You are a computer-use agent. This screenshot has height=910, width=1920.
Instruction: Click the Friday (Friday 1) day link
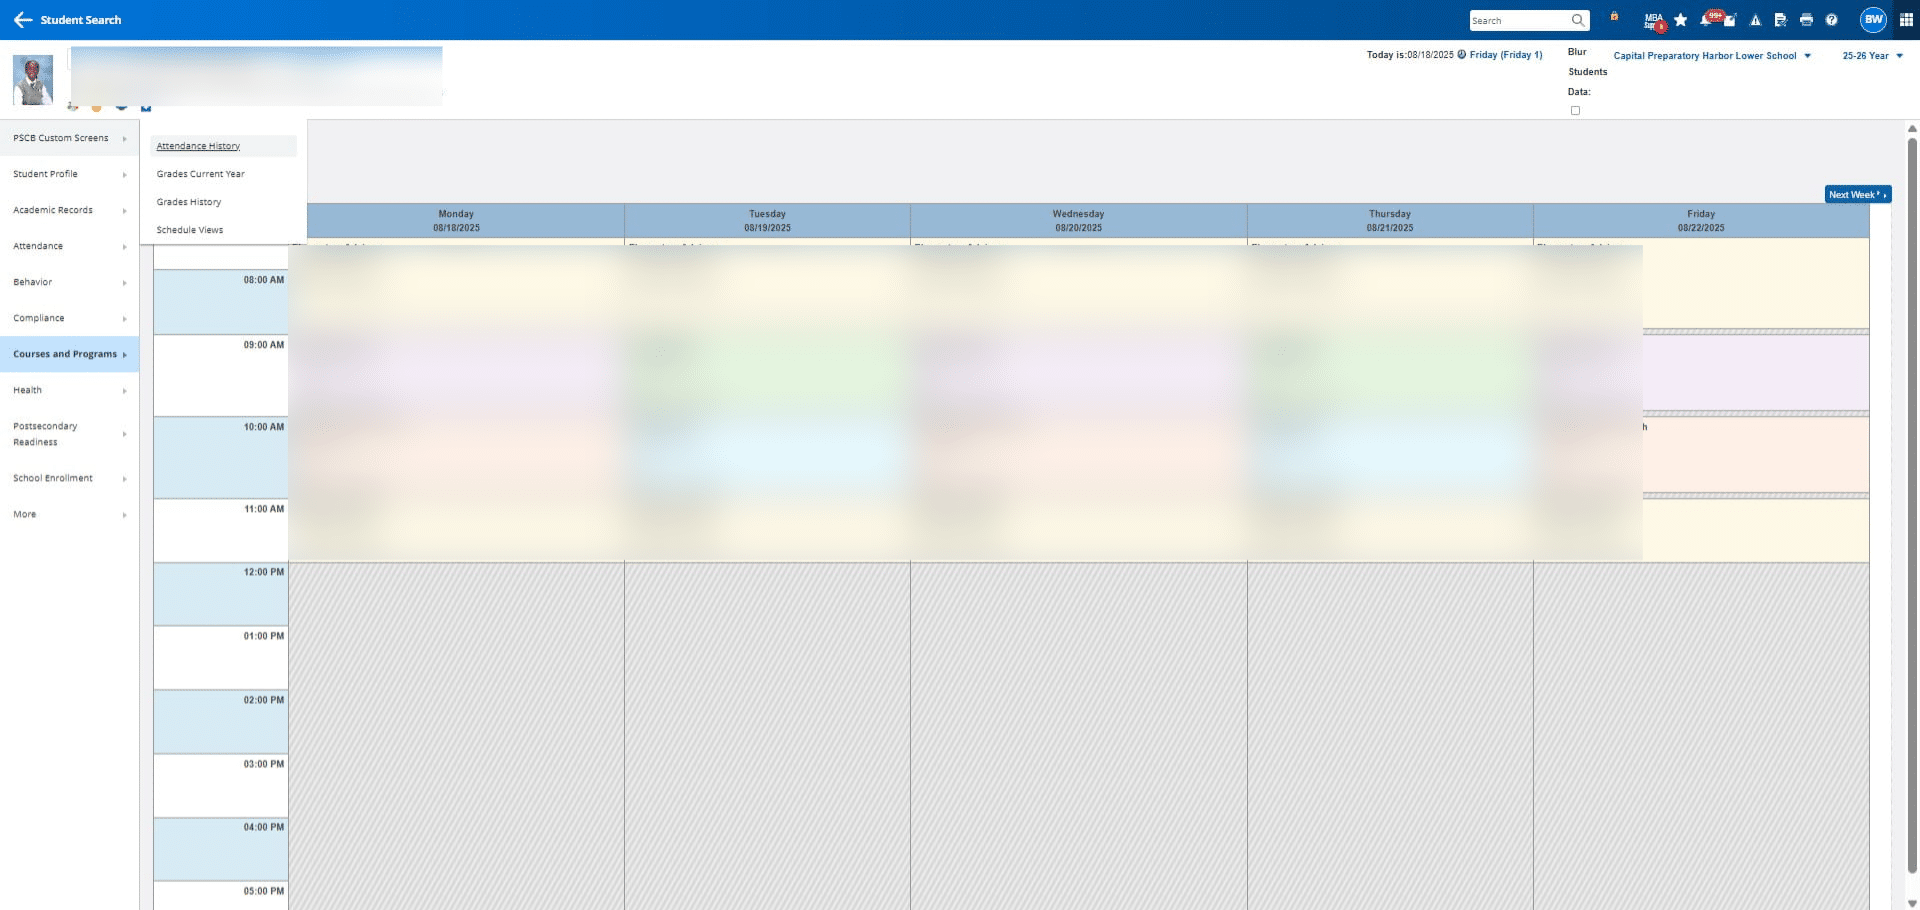click(x=1506, y=55)
